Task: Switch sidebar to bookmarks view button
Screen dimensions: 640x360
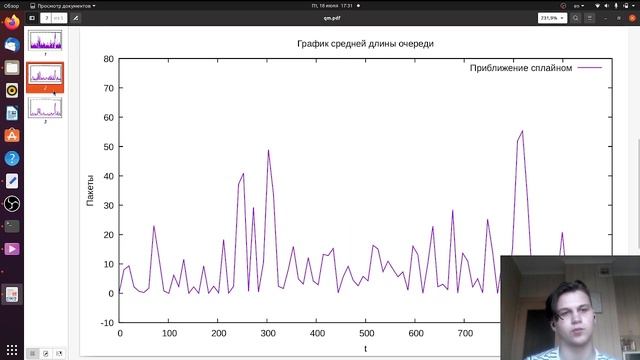Action: tap(59, 353)
